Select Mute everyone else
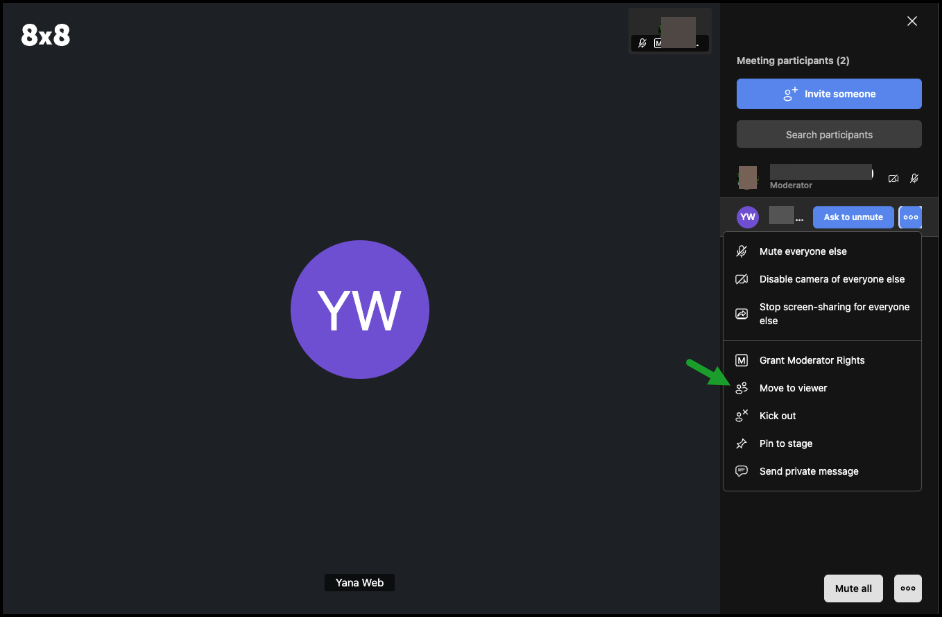Viewport: 942px width, 617px height. [802, 252]
